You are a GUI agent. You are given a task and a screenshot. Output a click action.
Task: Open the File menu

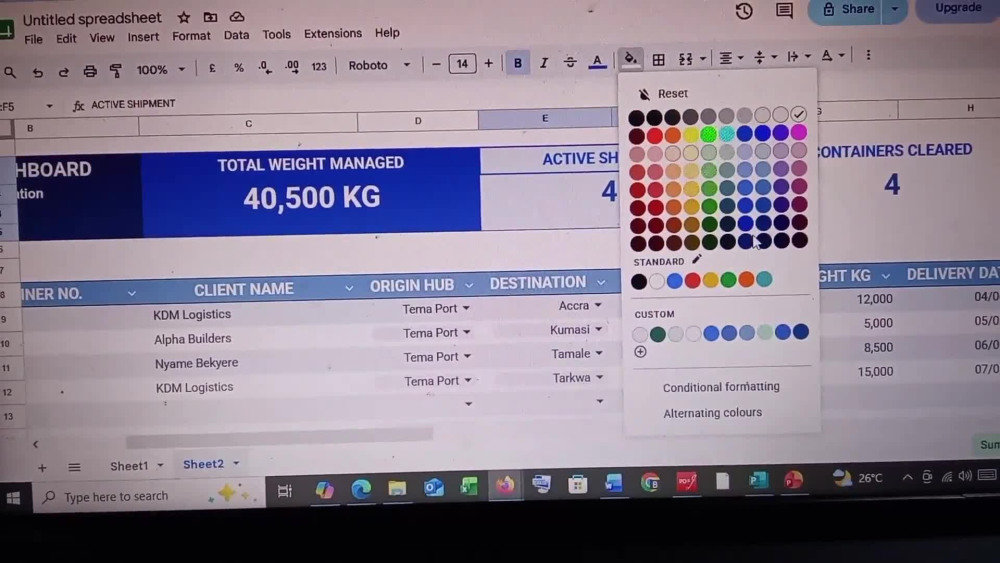pos(33,39)
